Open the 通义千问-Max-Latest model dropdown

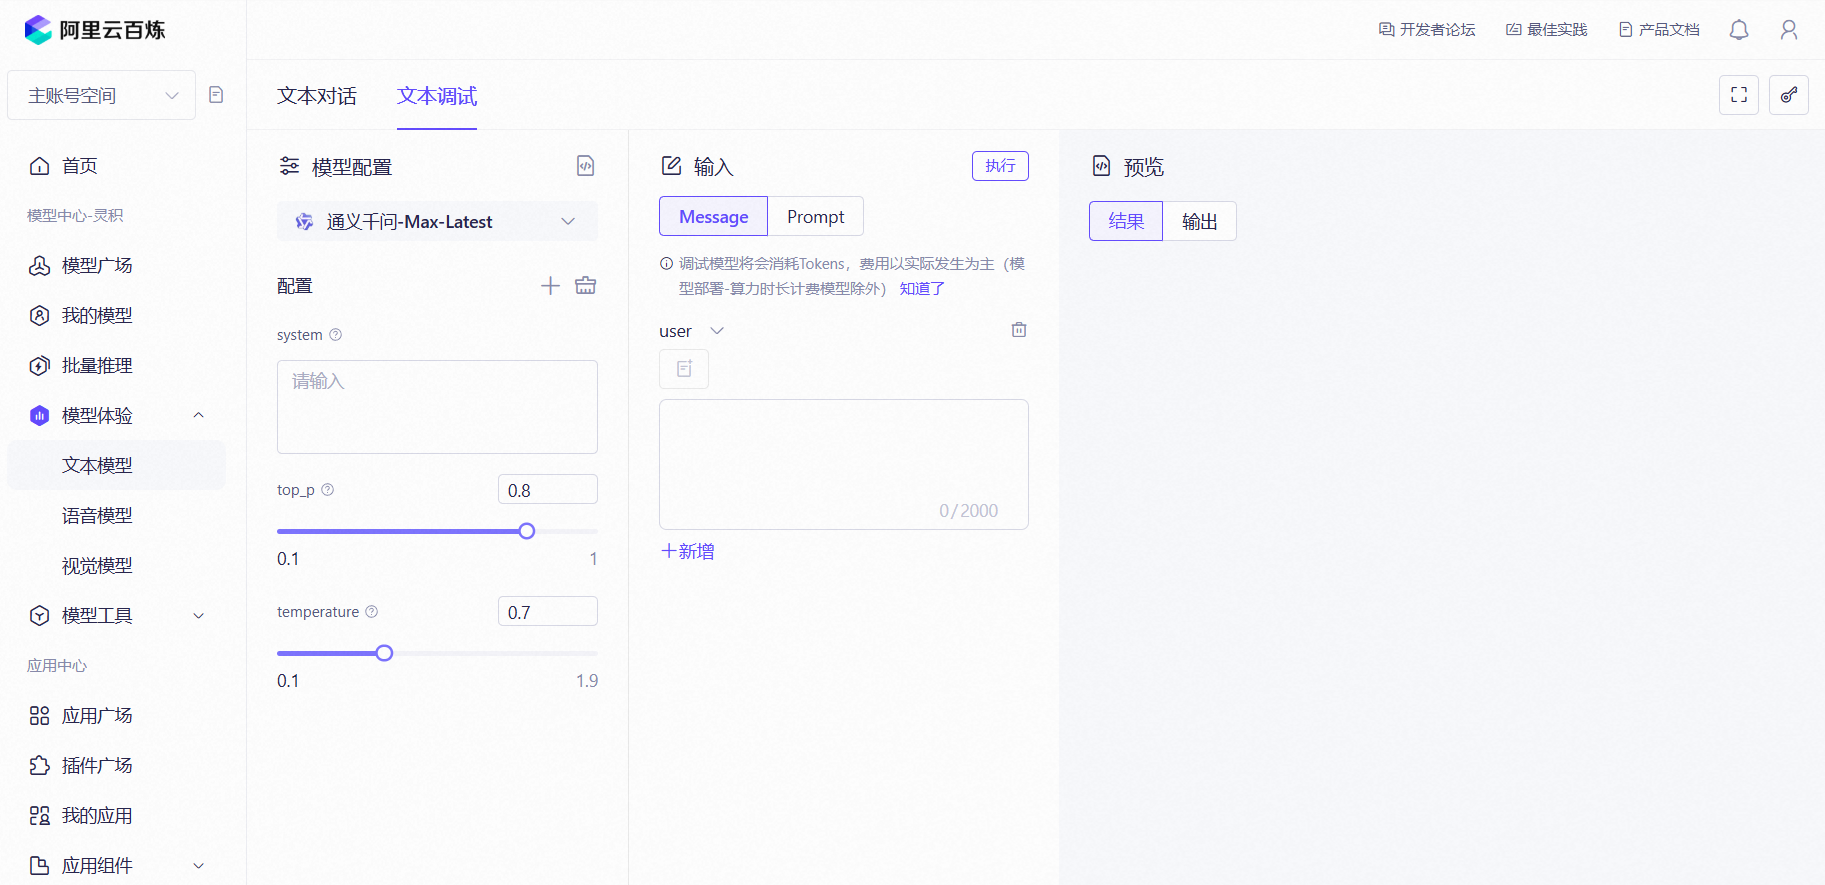437,221
